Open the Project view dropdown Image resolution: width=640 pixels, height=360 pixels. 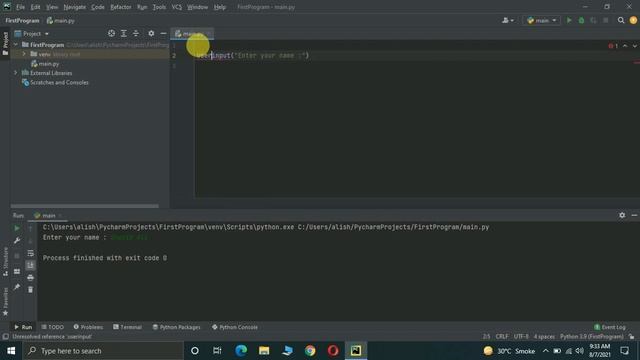click(x=32, y=33)
